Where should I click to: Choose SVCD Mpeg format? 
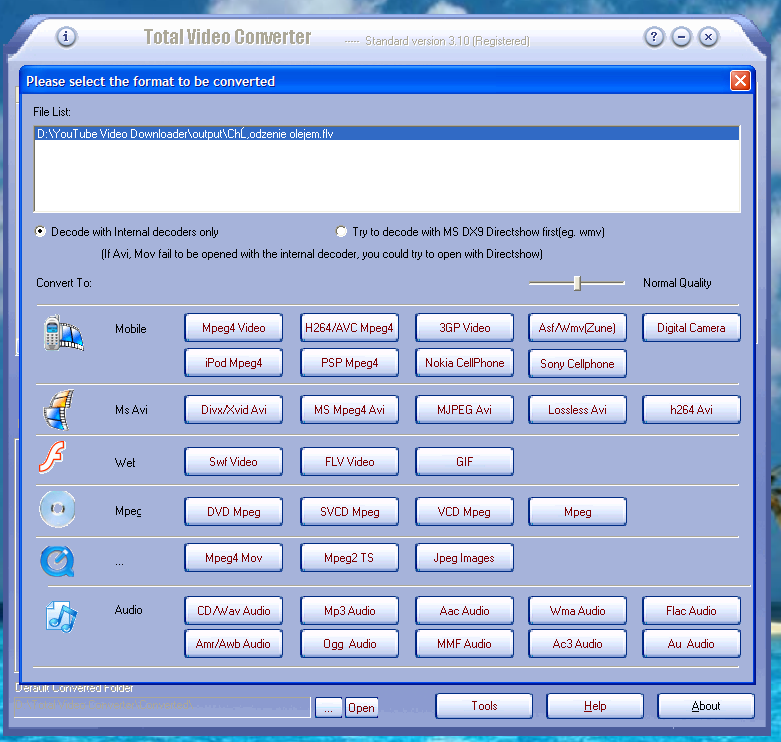pyautogui.click(x=349, y=512)
